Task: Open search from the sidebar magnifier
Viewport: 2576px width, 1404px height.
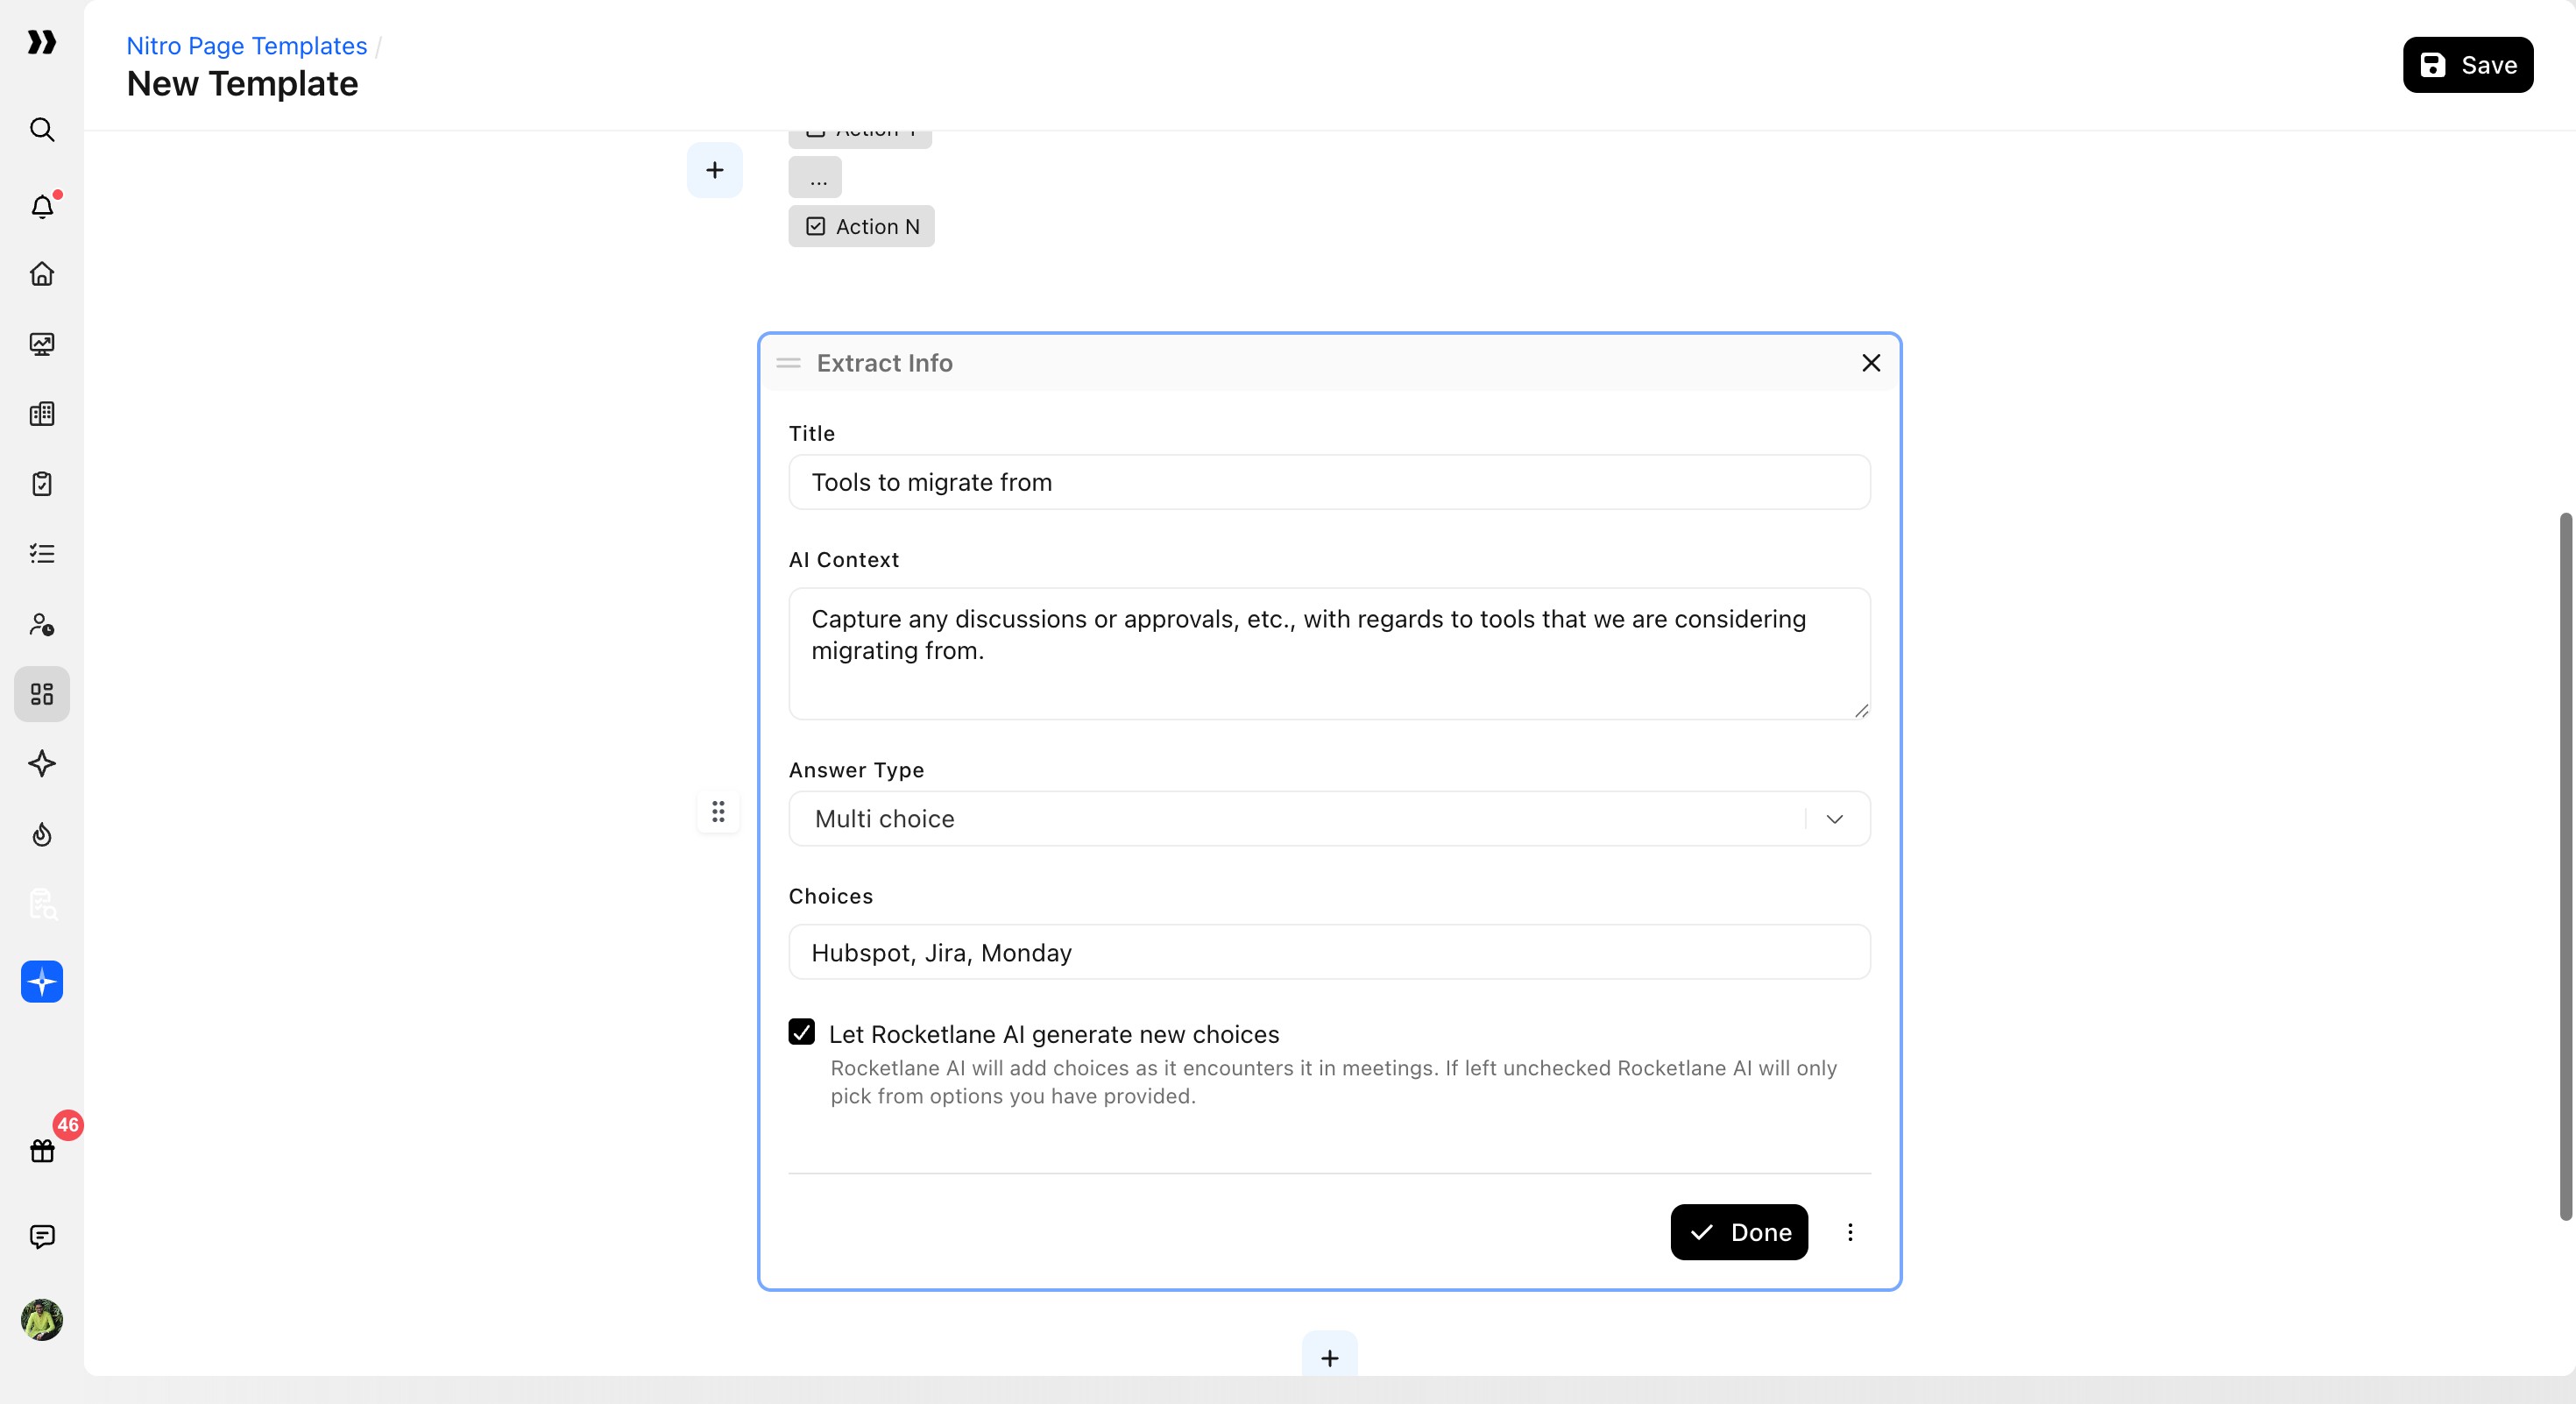Action: 42,130
